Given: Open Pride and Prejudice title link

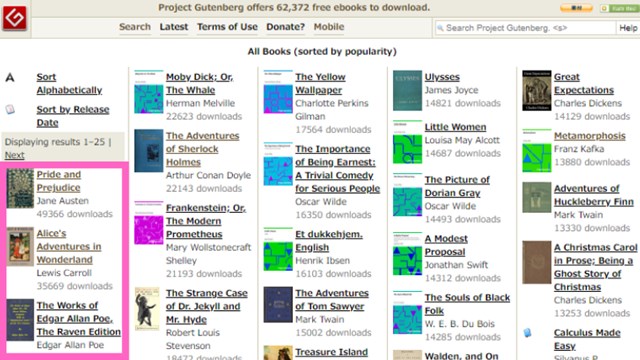Looking at the screenshot, I should pos(58,181).
